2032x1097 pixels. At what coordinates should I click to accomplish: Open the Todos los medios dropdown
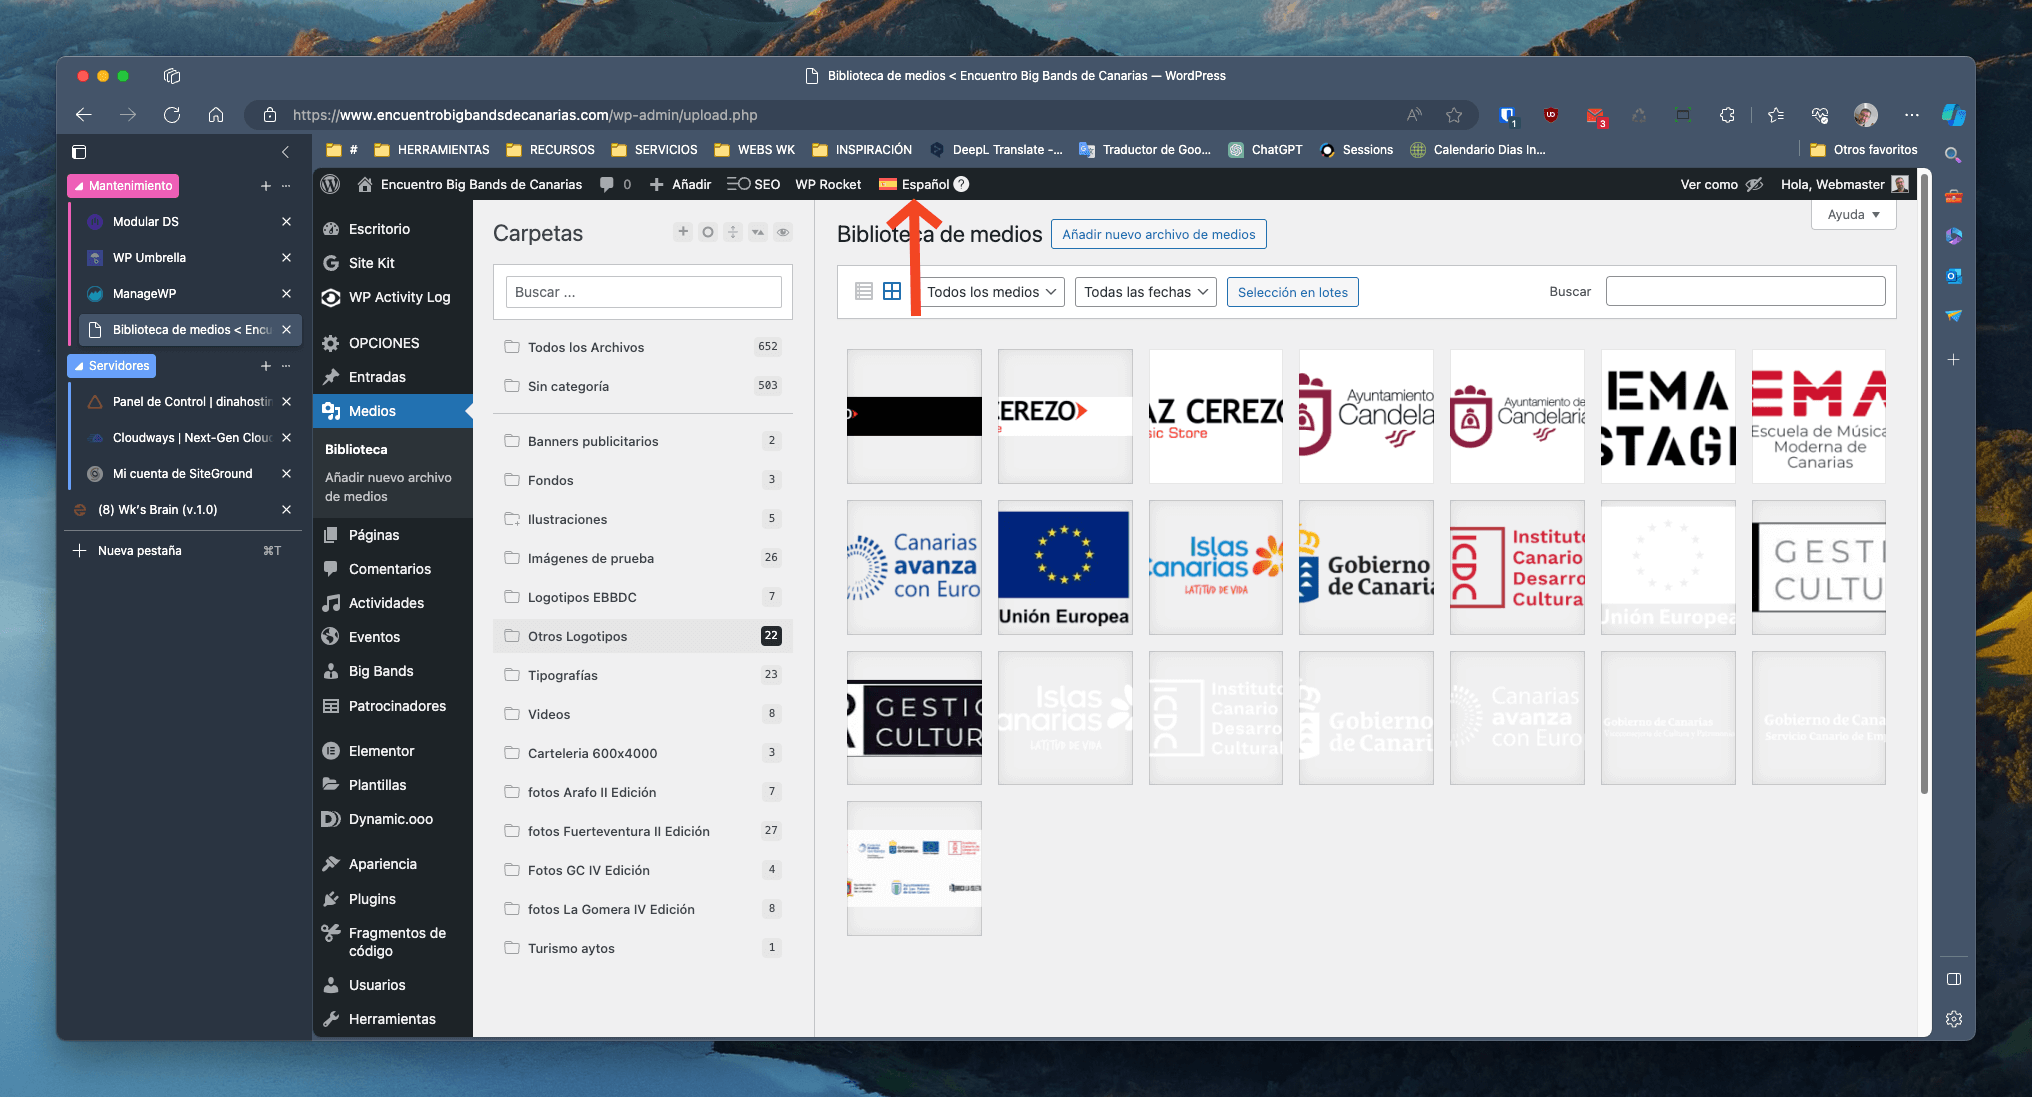[x=991, y=292]
